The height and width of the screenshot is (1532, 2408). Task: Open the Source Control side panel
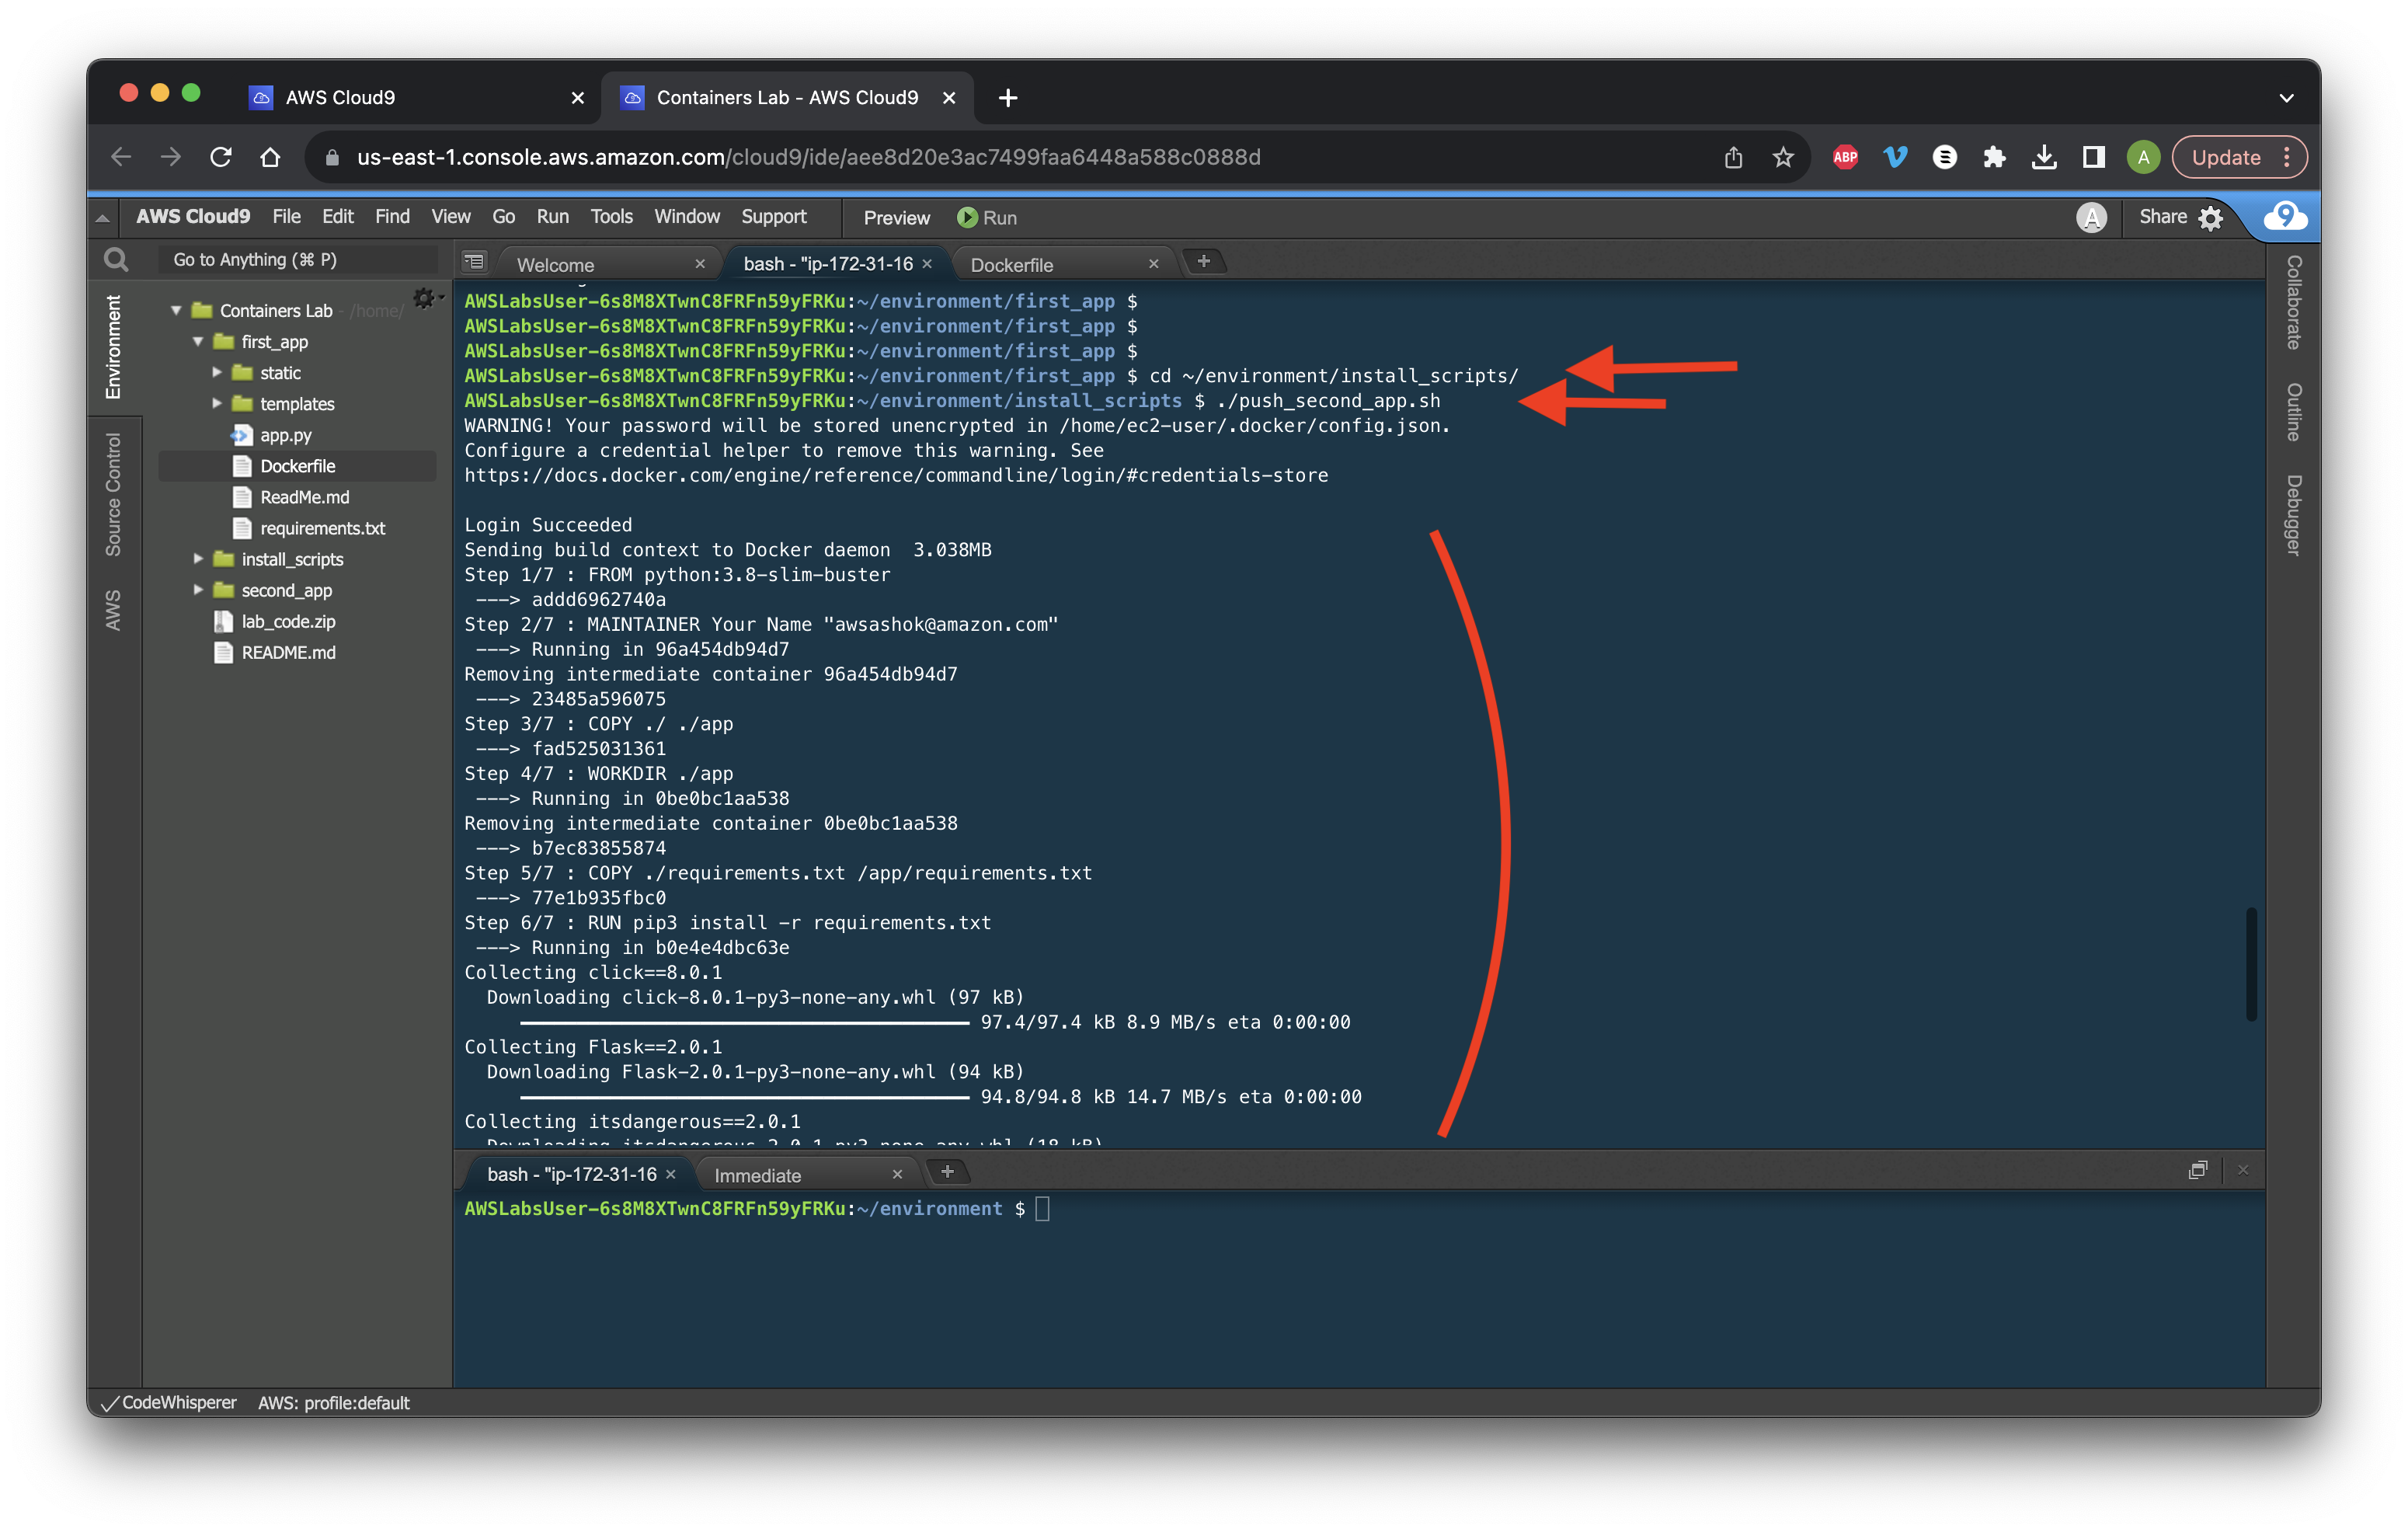(113, 494)
